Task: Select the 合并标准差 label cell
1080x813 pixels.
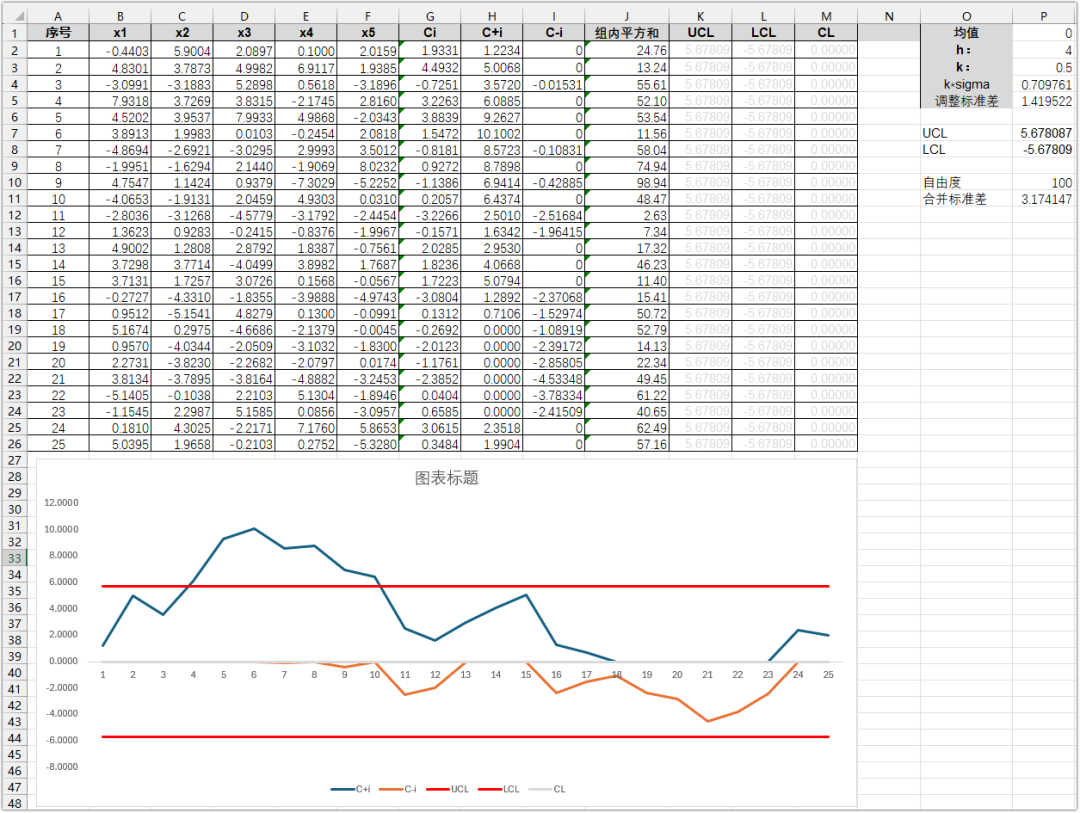Action: (x=966, y=199)
